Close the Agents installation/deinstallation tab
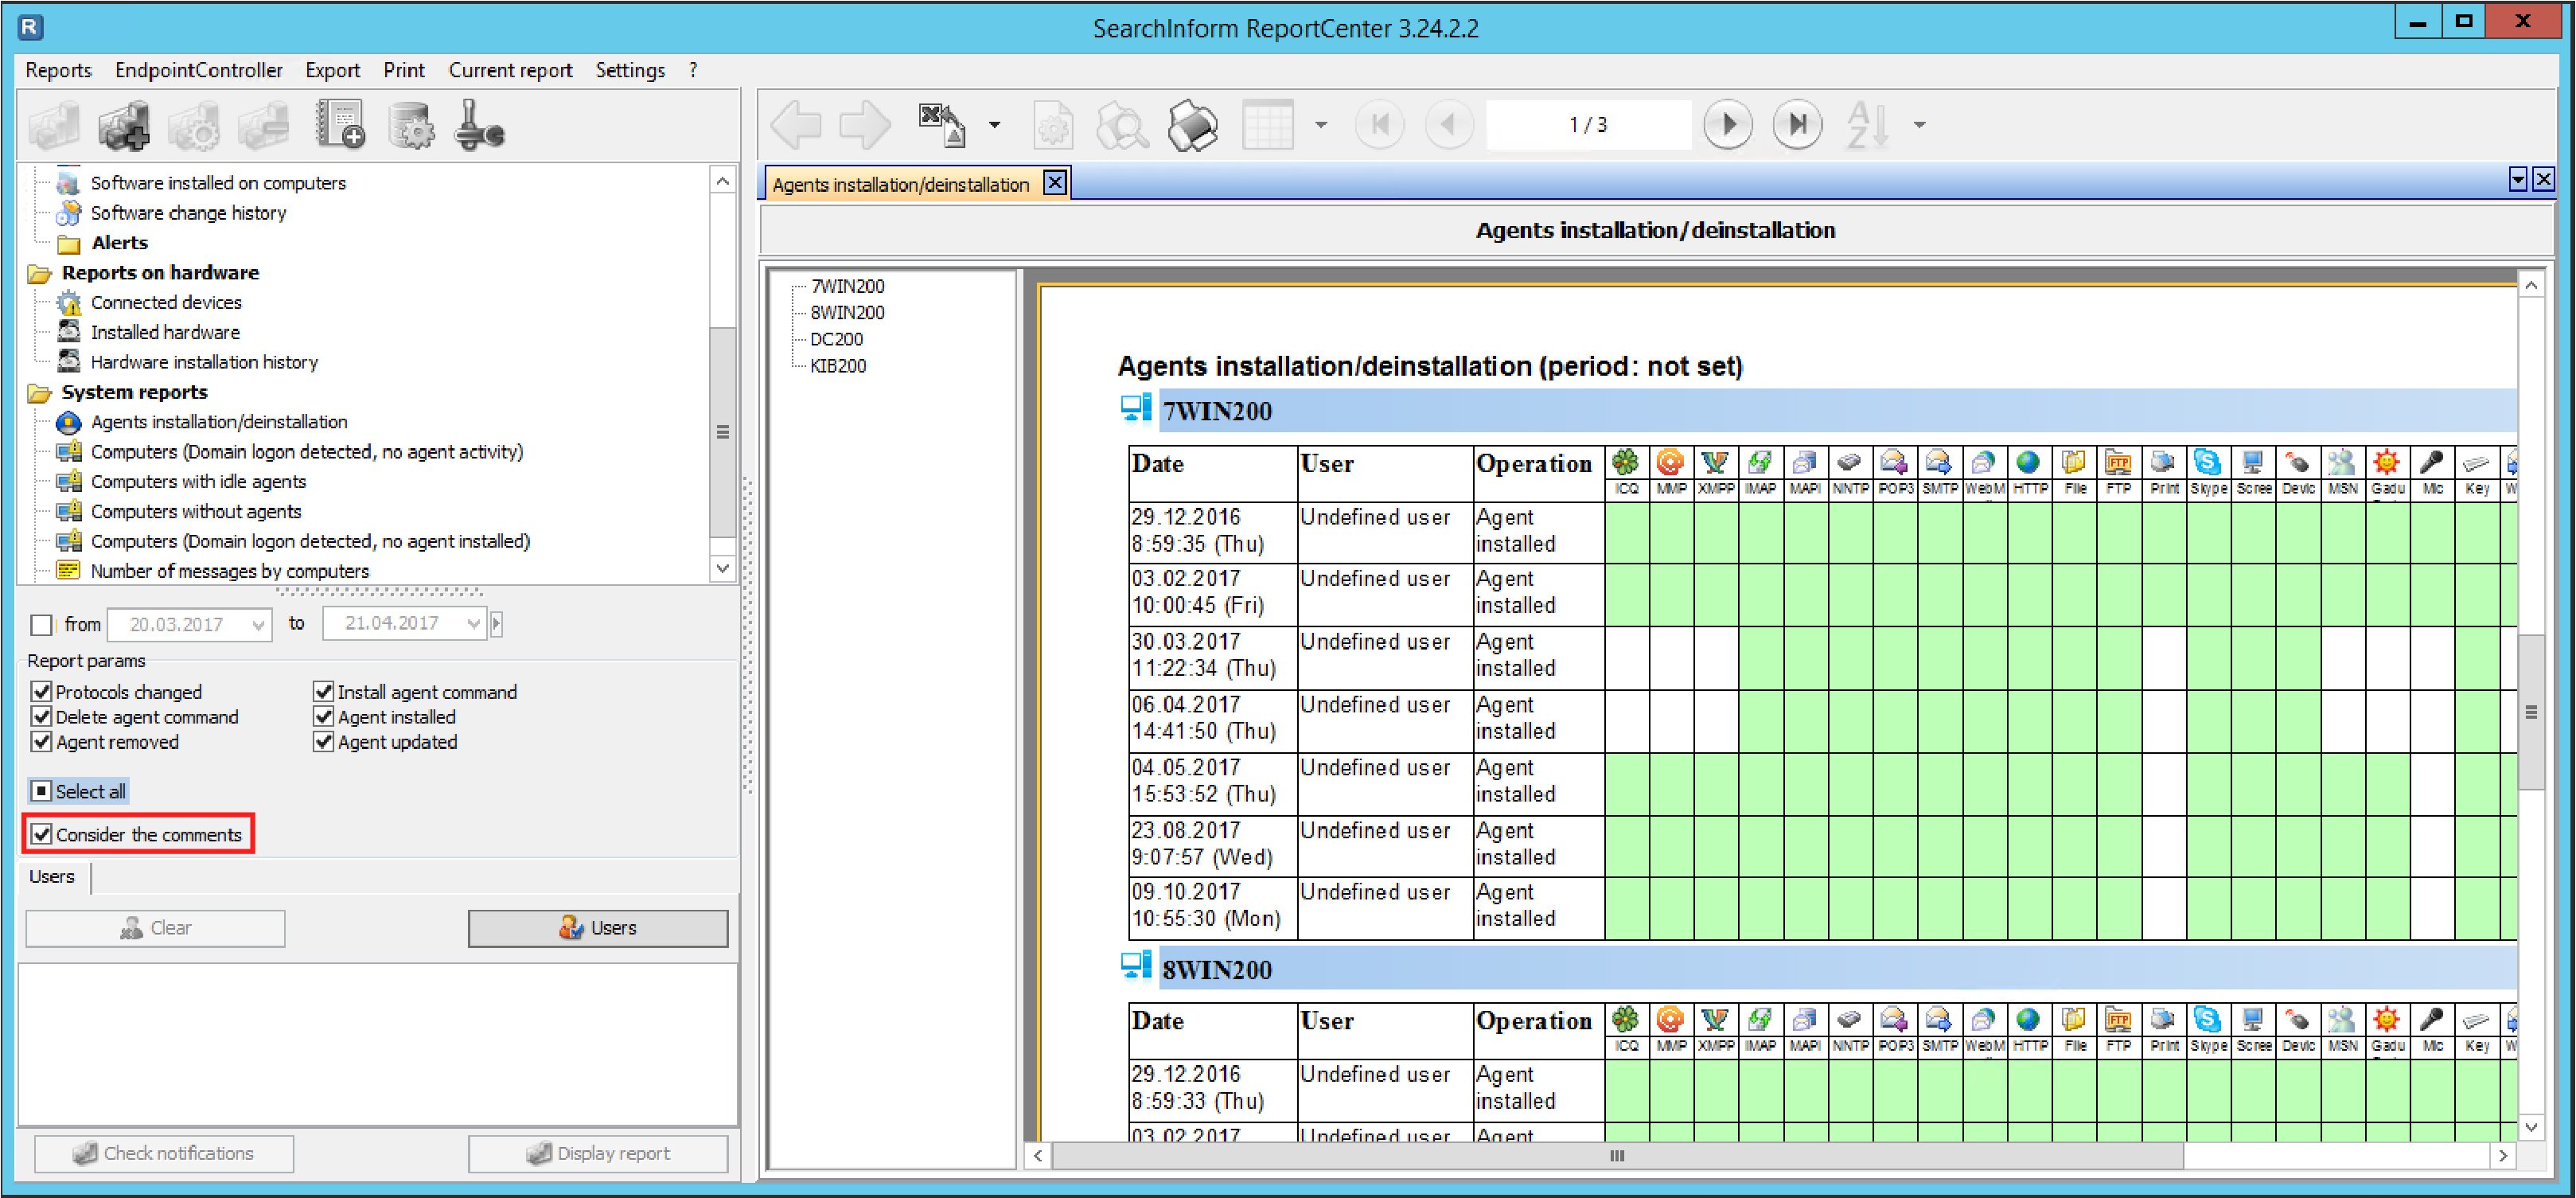Screen dimensions: 2576x1198 pyautogui.click(x=1054, y=183)
